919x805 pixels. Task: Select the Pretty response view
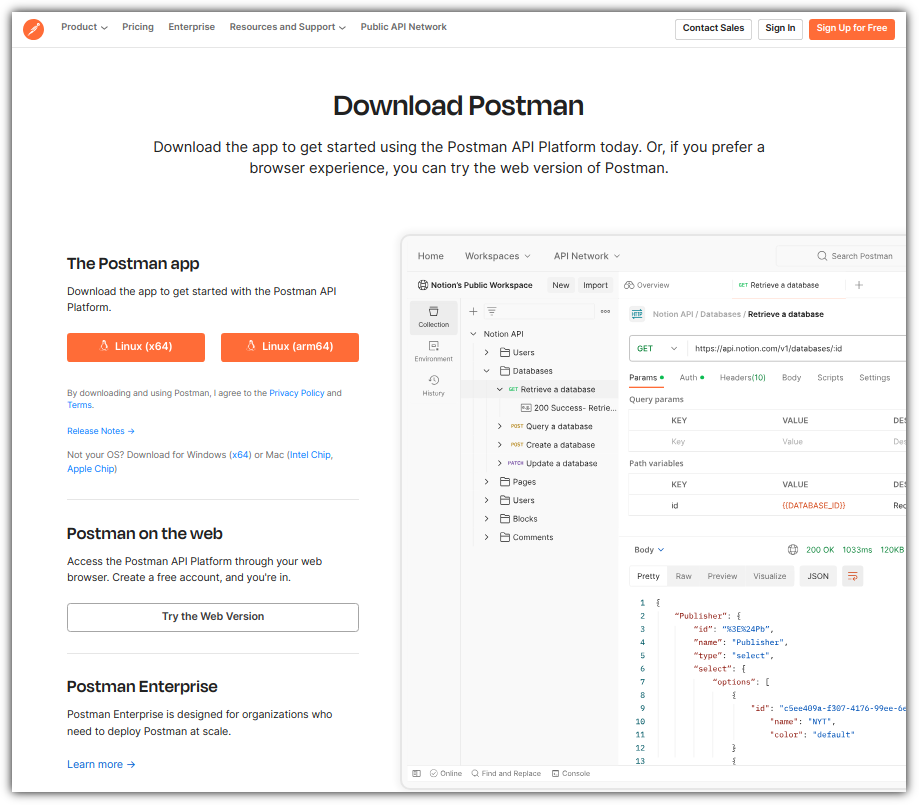(648, 576)
